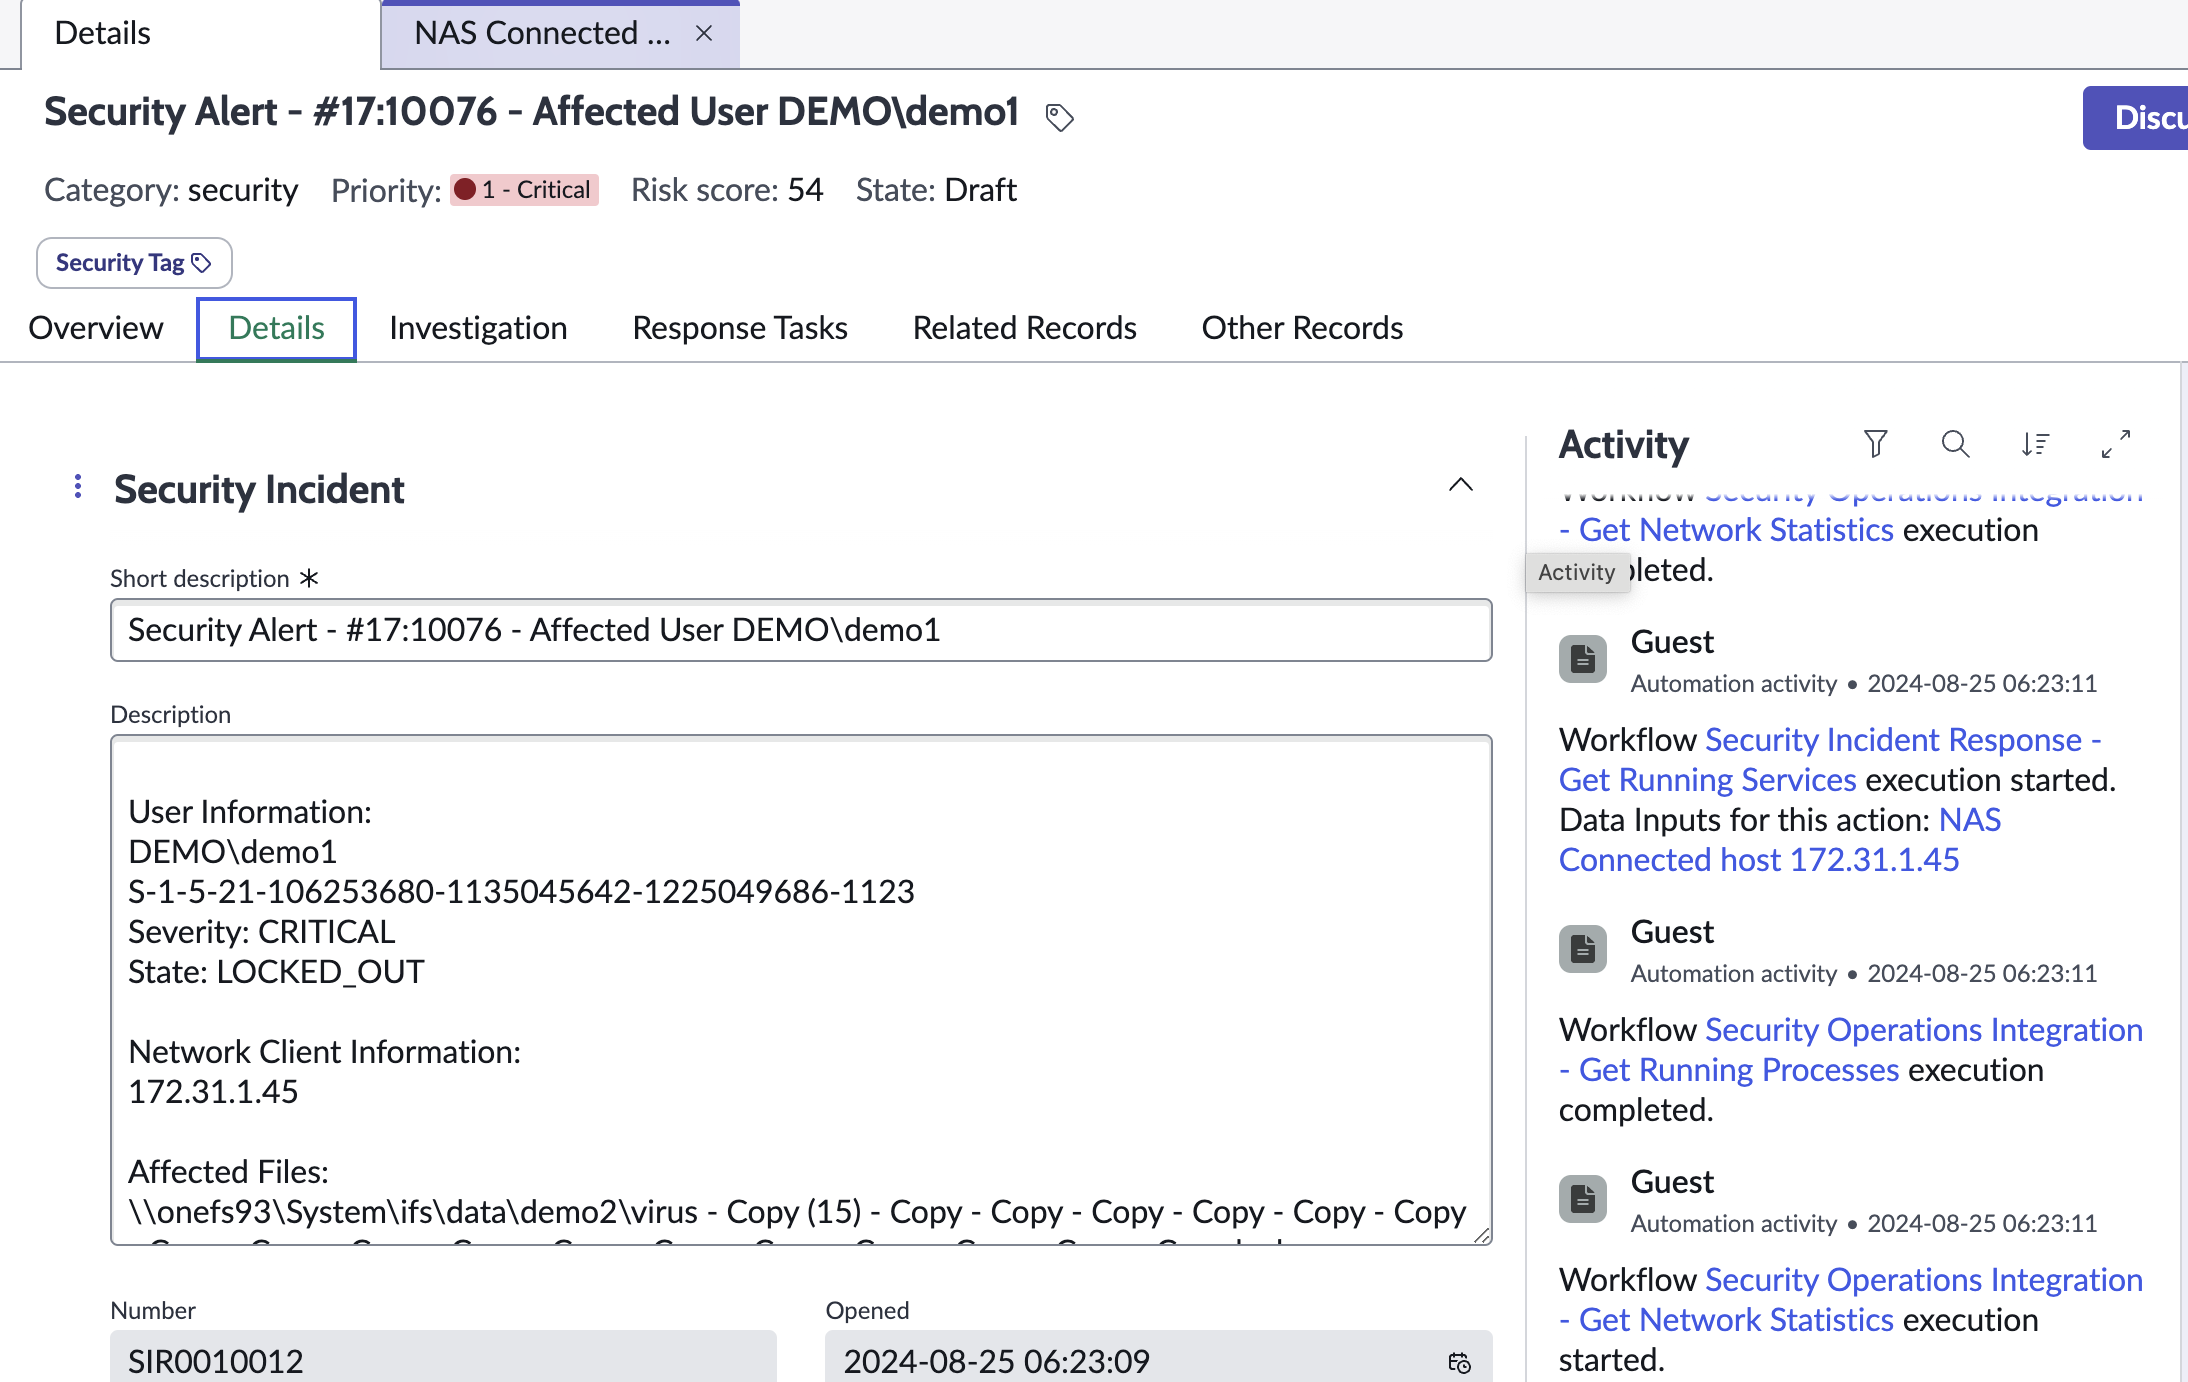Open the filter icon in Activity panel
This screenshot has height=1382, width=2188.
point(1876,444)
